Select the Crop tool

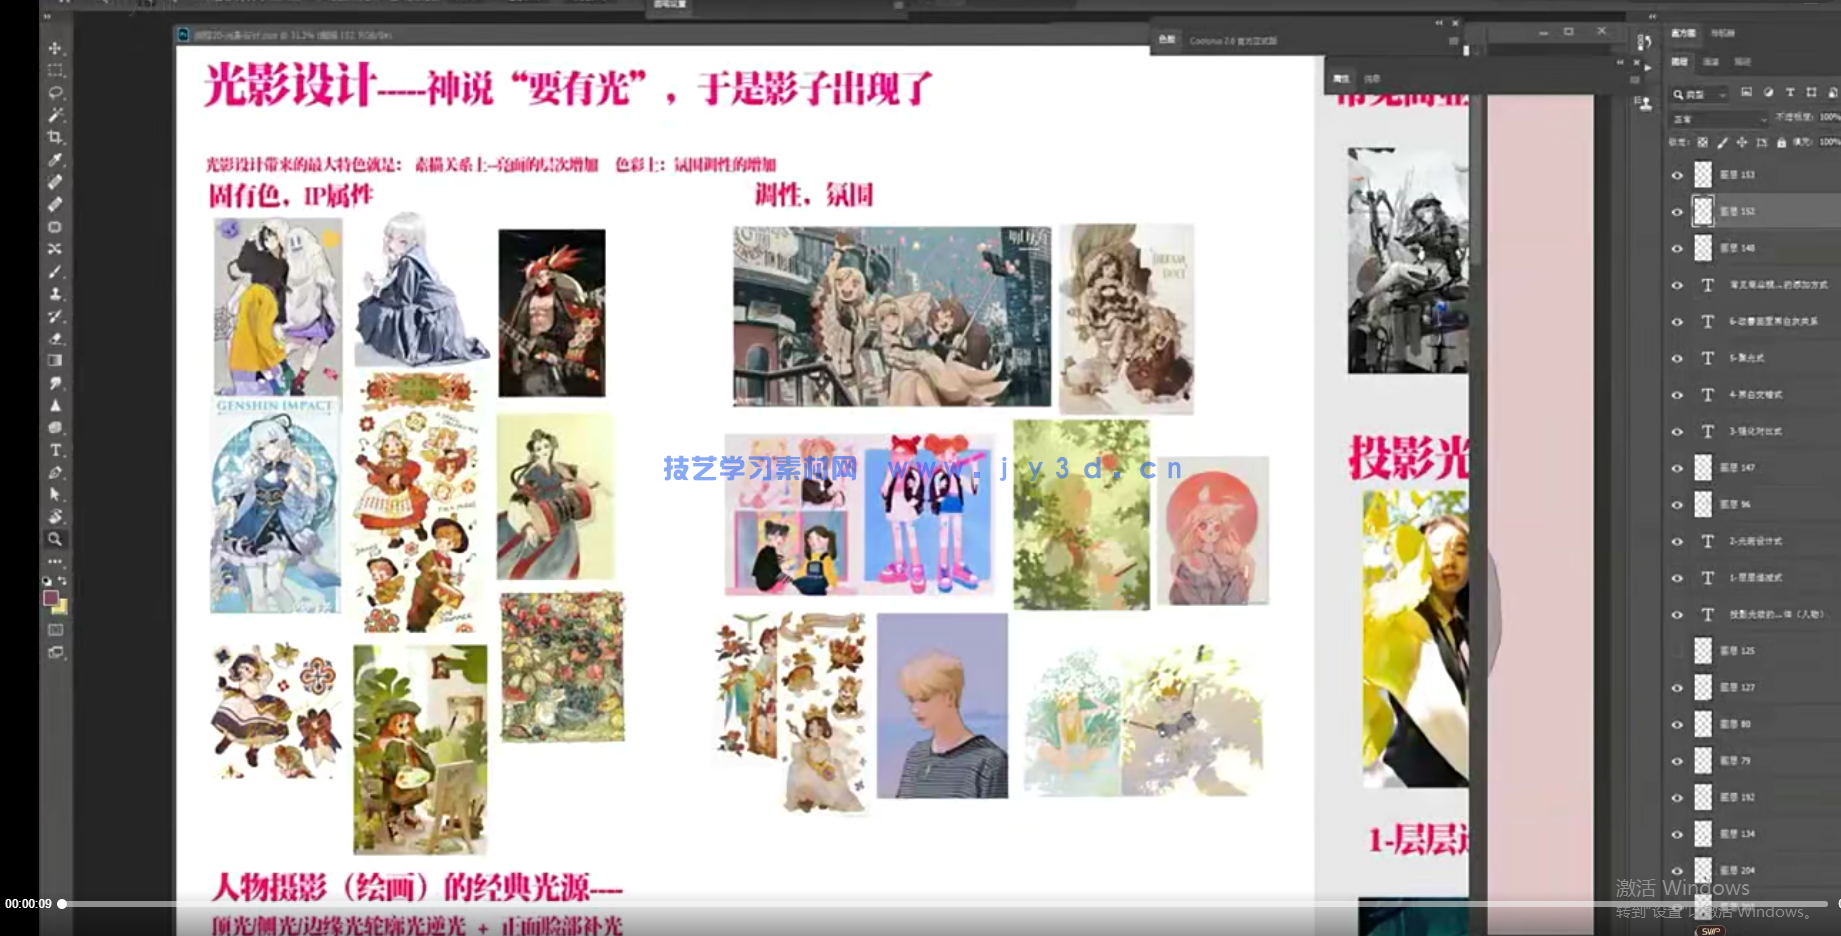[x=55, y=137]
